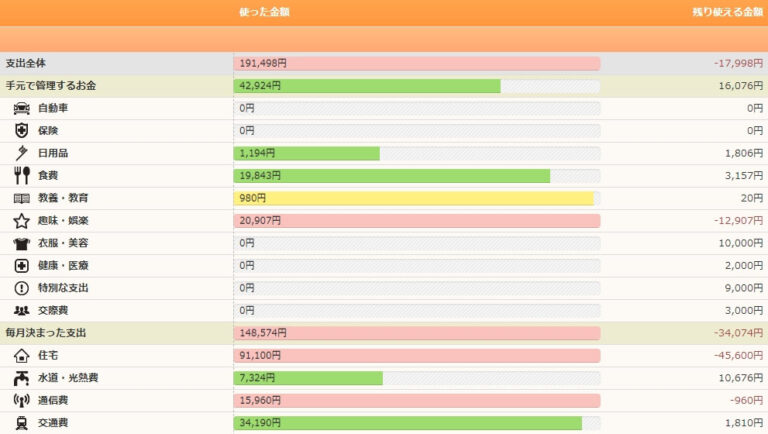The image size is (768, 434).
Task: Click the 148,574円 red progress bar
Action: tap(417, 333)
